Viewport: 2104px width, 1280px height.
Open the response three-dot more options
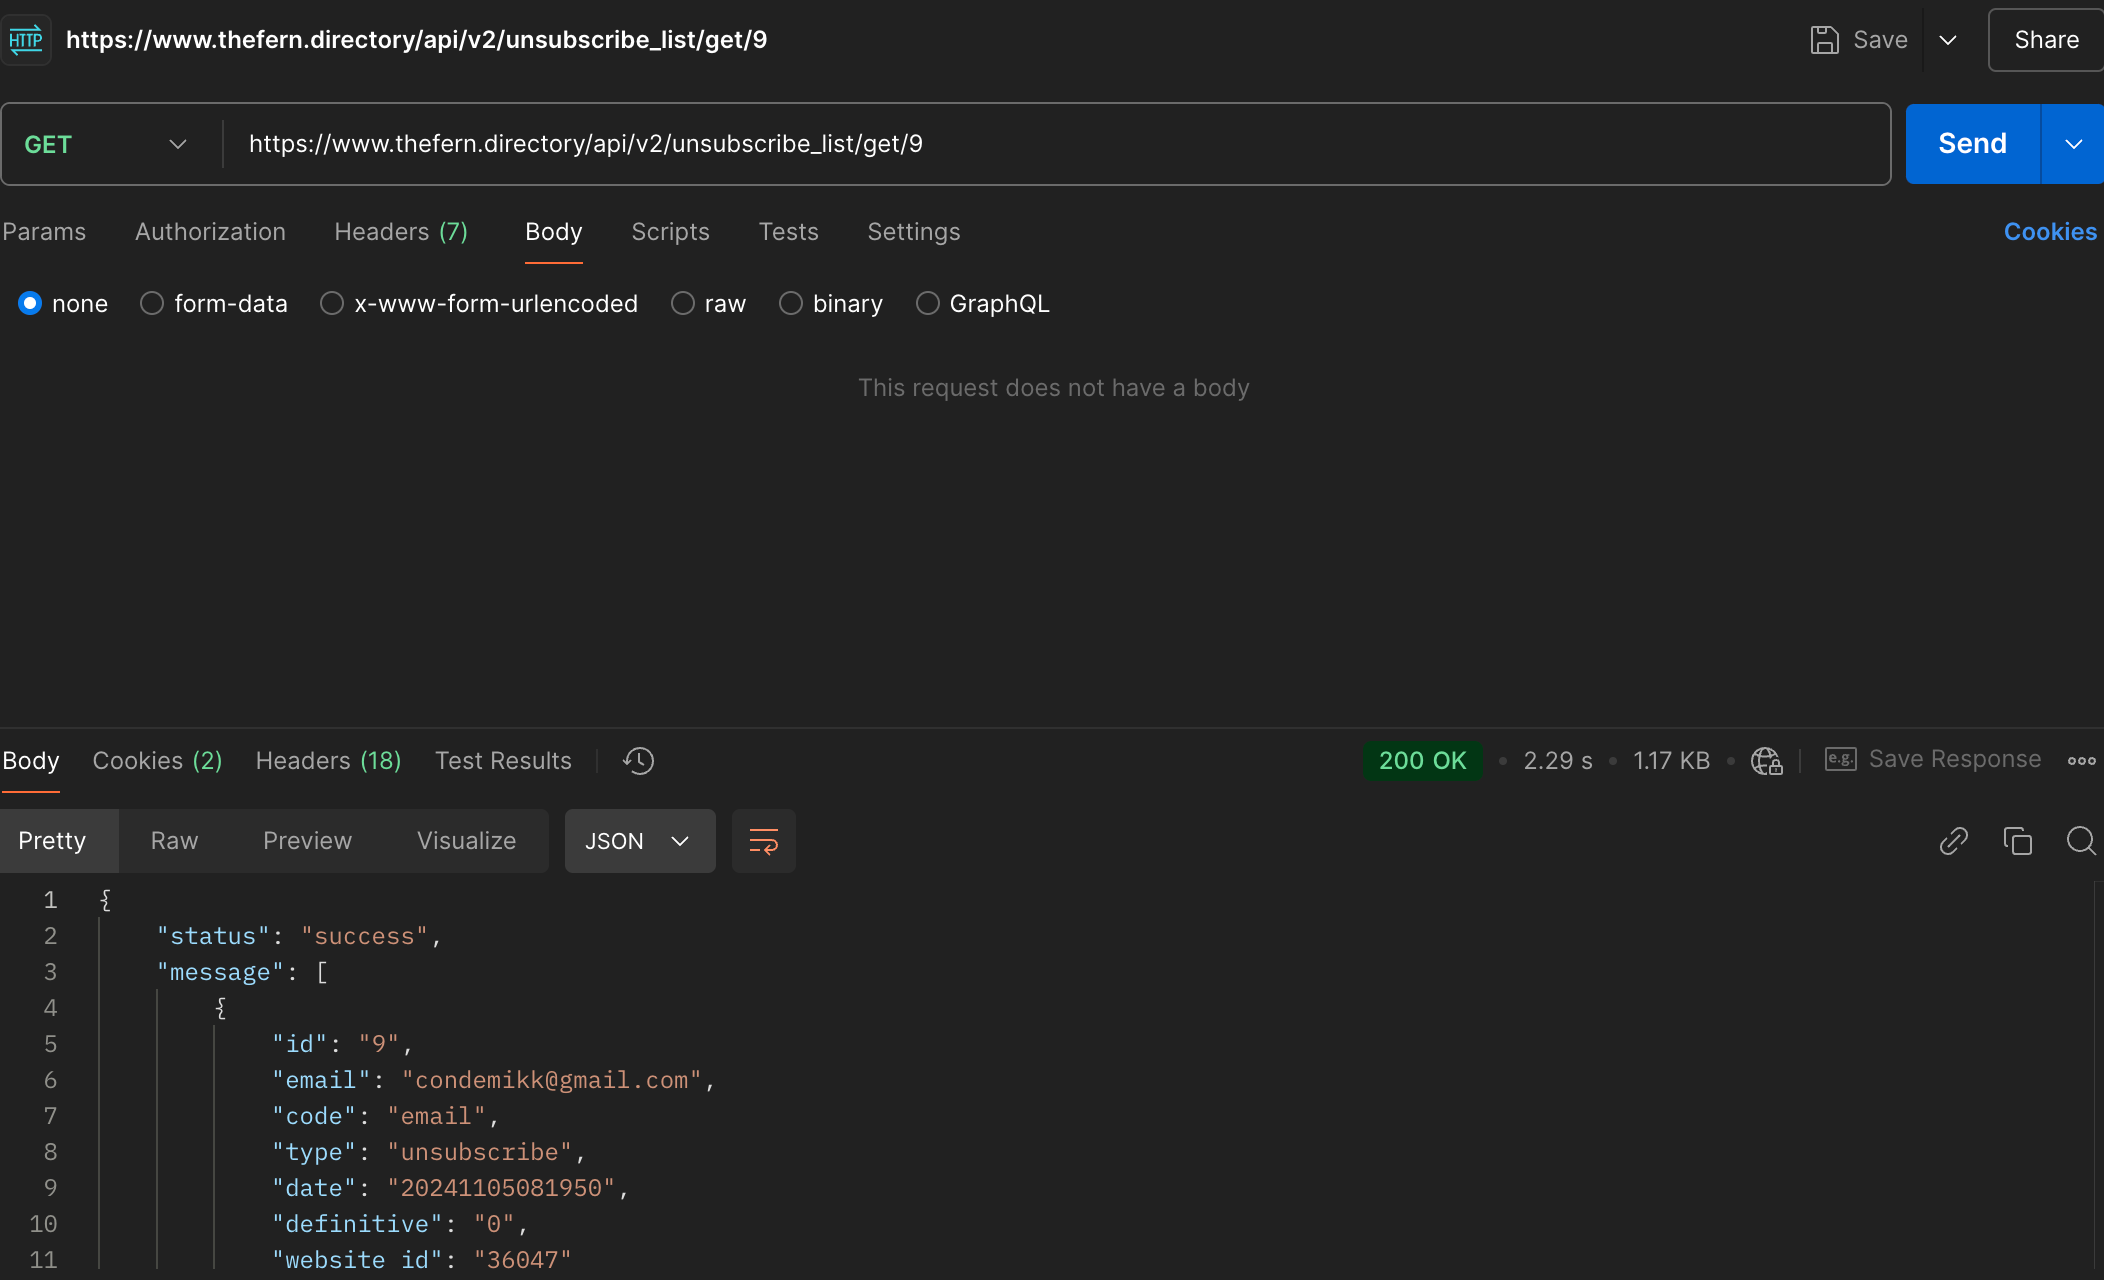click(x=2081, y=761)
